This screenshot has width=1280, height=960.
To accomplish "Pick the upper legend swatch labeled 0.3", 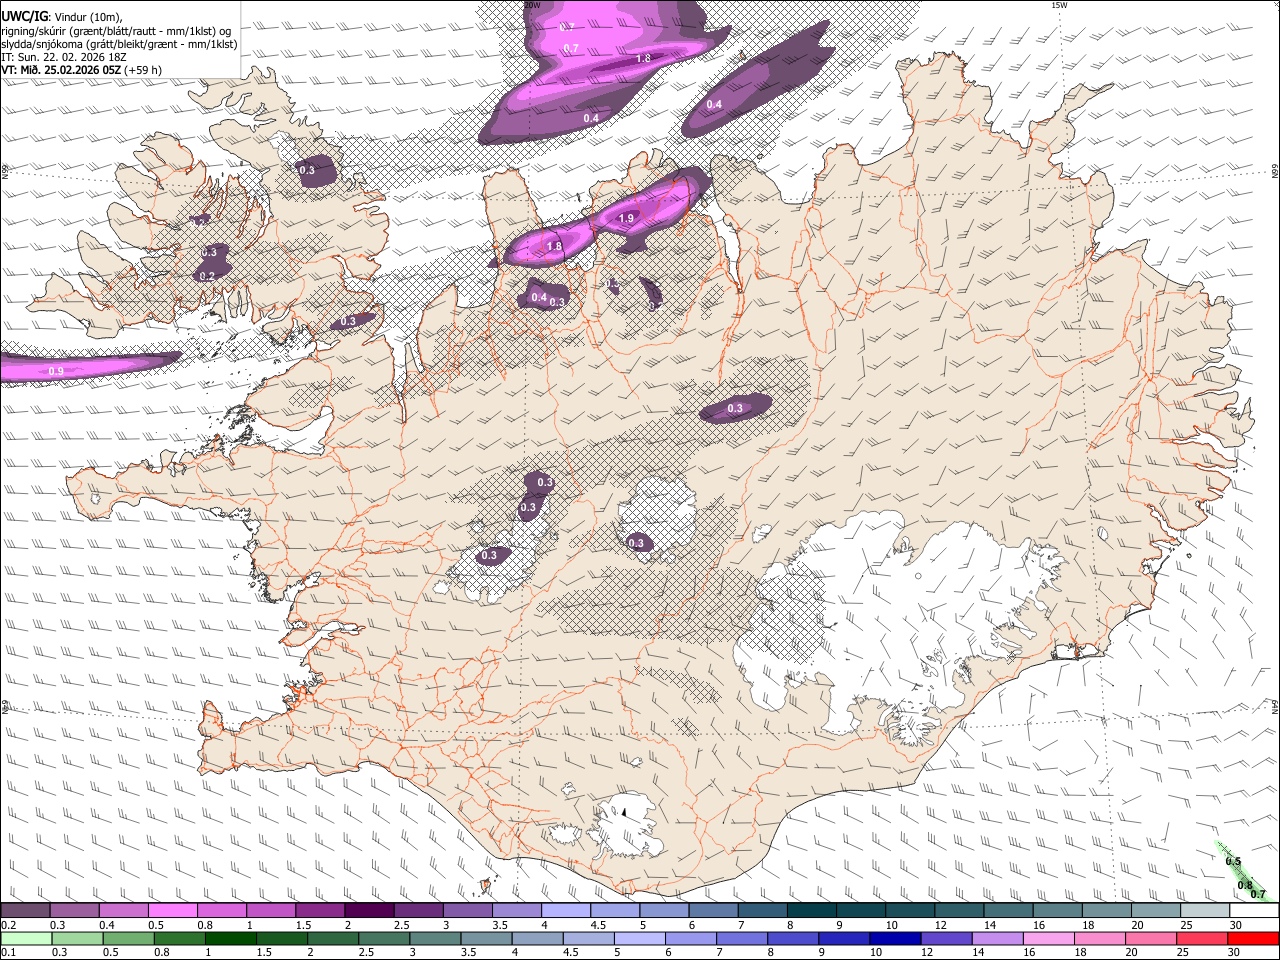I will (74, 911).
